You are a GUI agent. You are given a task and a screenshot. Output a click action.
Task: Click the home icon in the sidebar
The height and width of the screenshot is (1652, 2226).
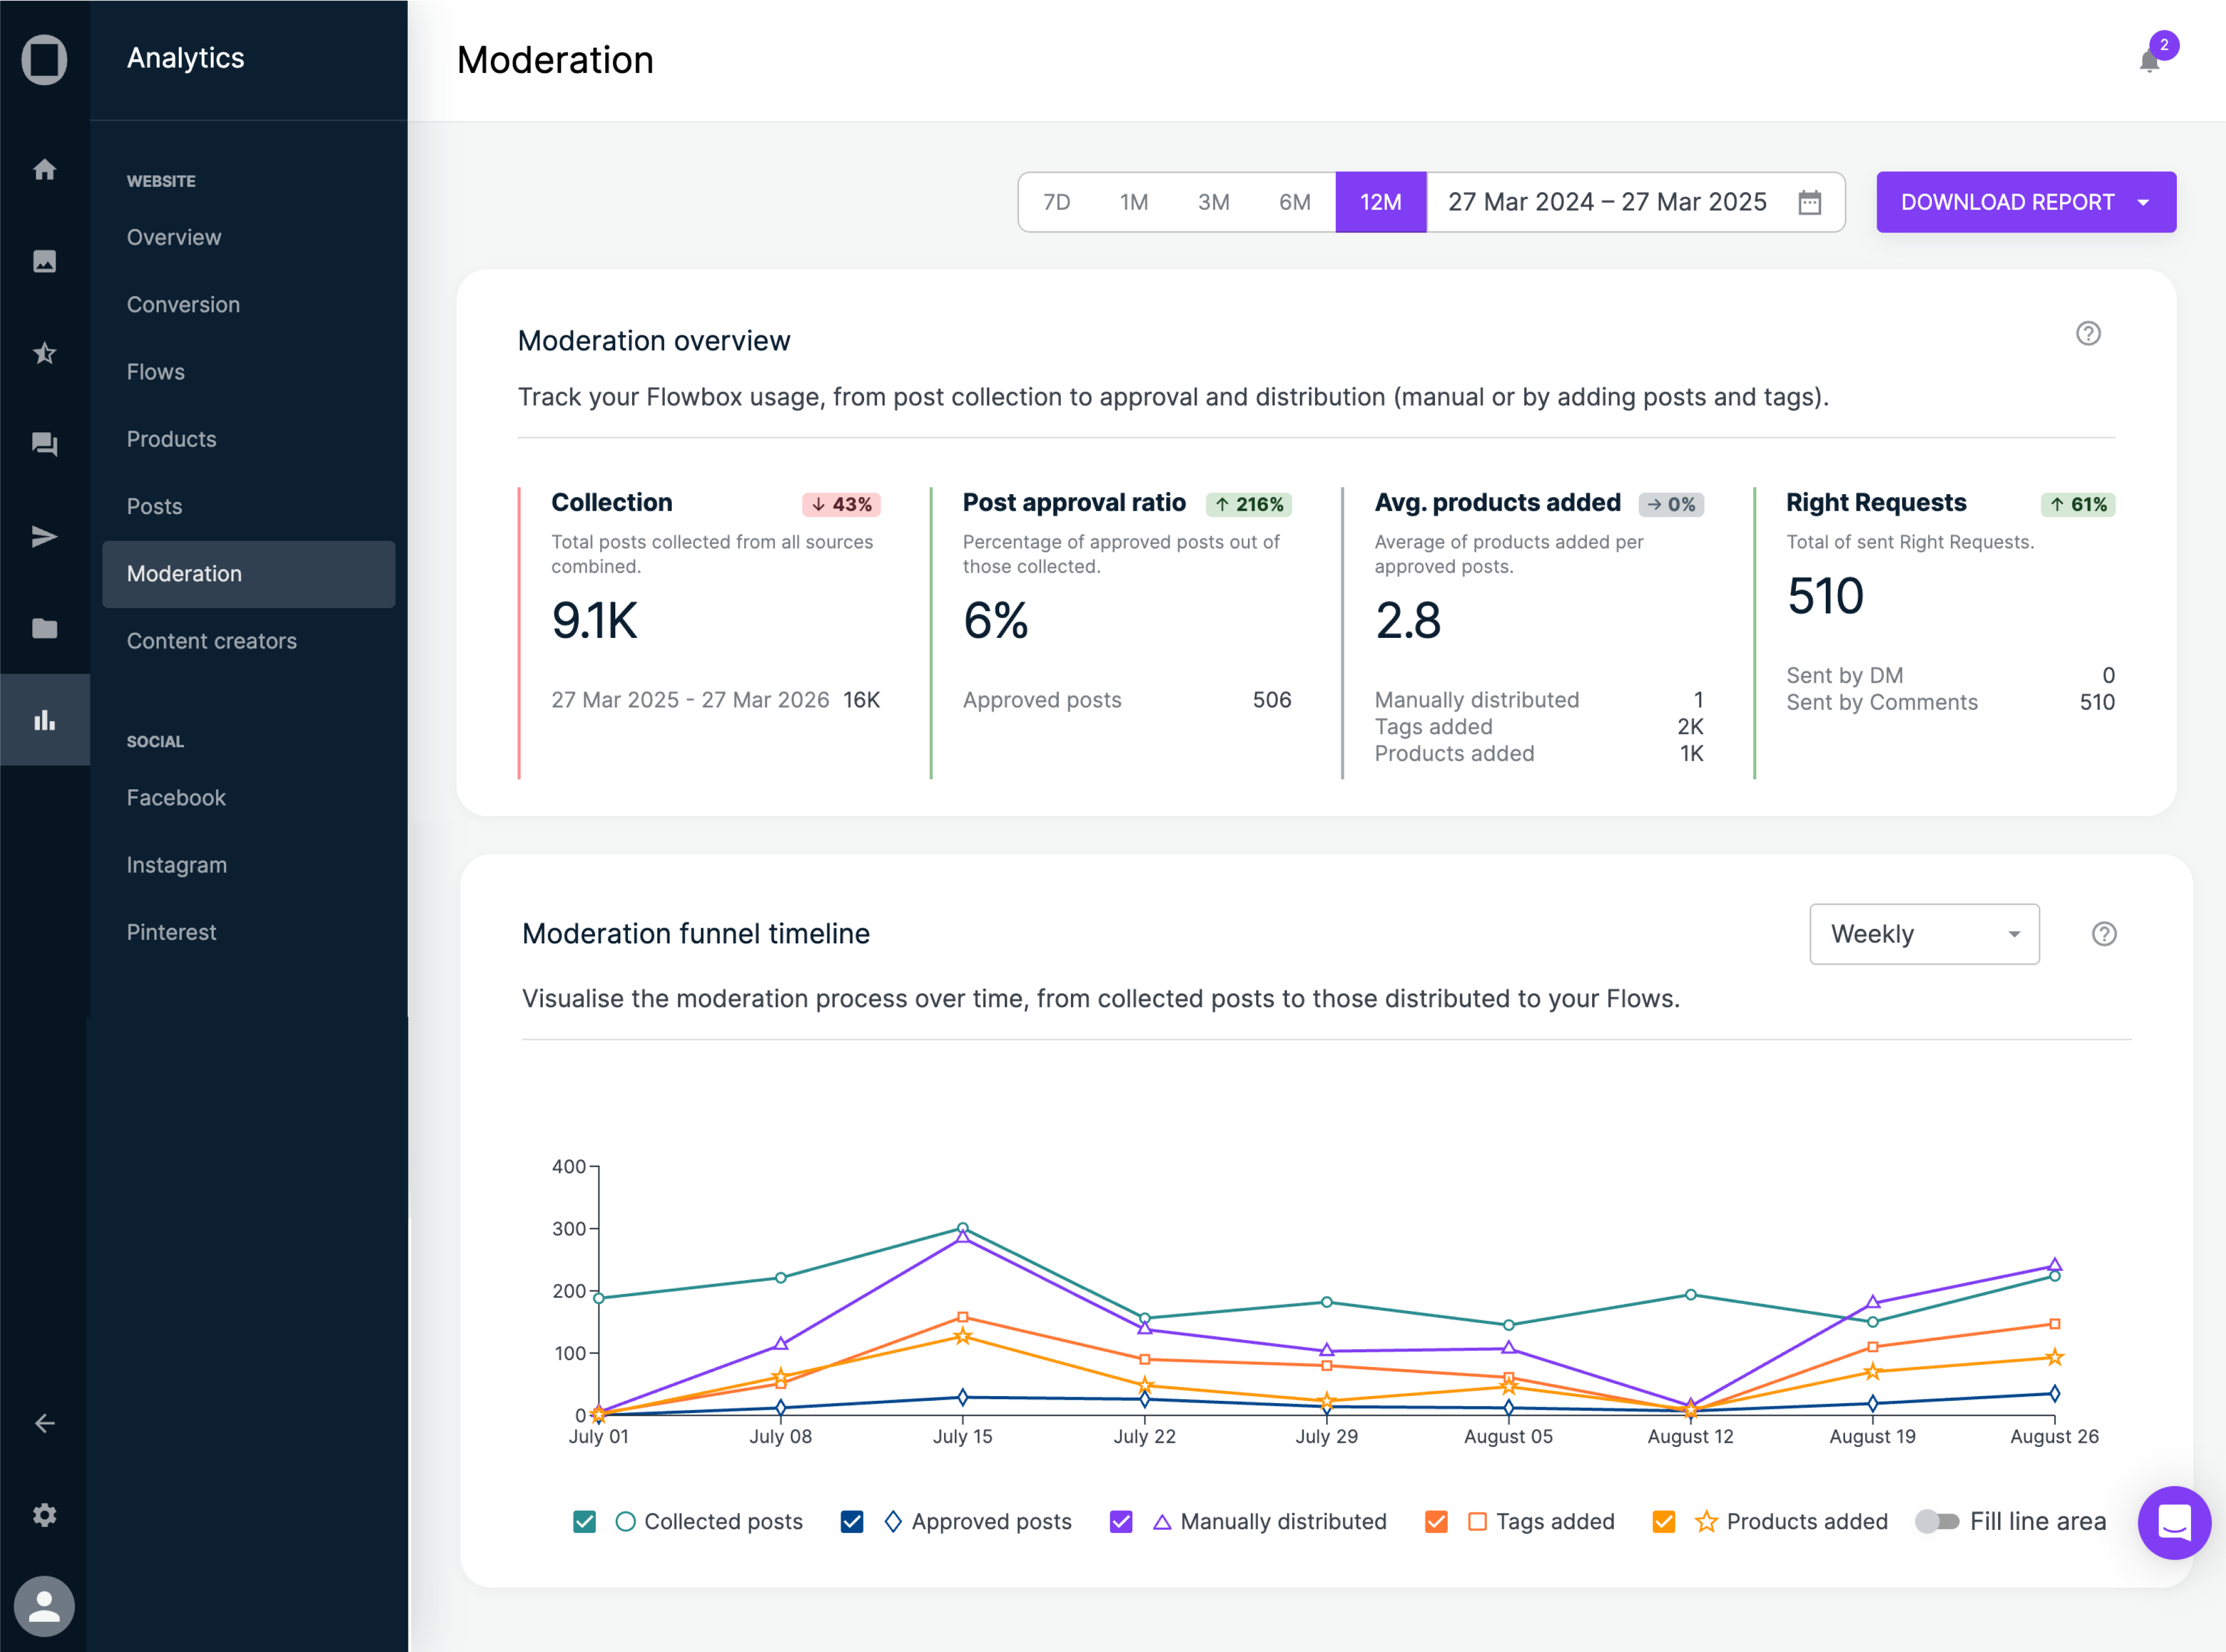(x=44, y=169)
